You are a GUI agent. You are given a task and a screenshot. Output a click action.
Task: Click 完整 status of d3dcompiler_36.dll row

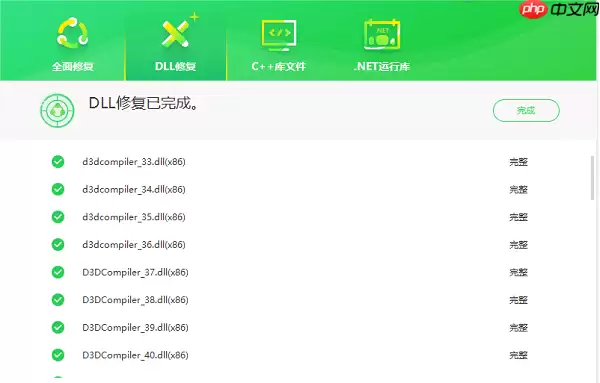tap(518, 244)
